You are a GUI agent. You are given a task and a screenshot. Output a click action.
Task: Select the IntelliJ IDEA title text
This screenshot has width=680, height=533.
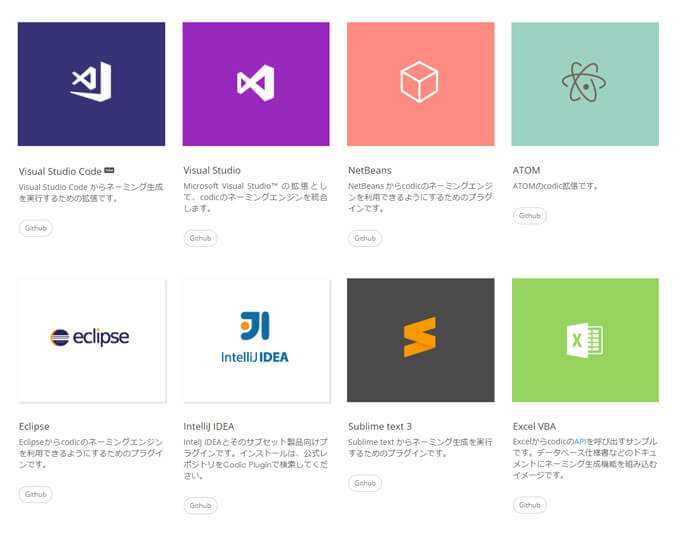tap(209, 426)
